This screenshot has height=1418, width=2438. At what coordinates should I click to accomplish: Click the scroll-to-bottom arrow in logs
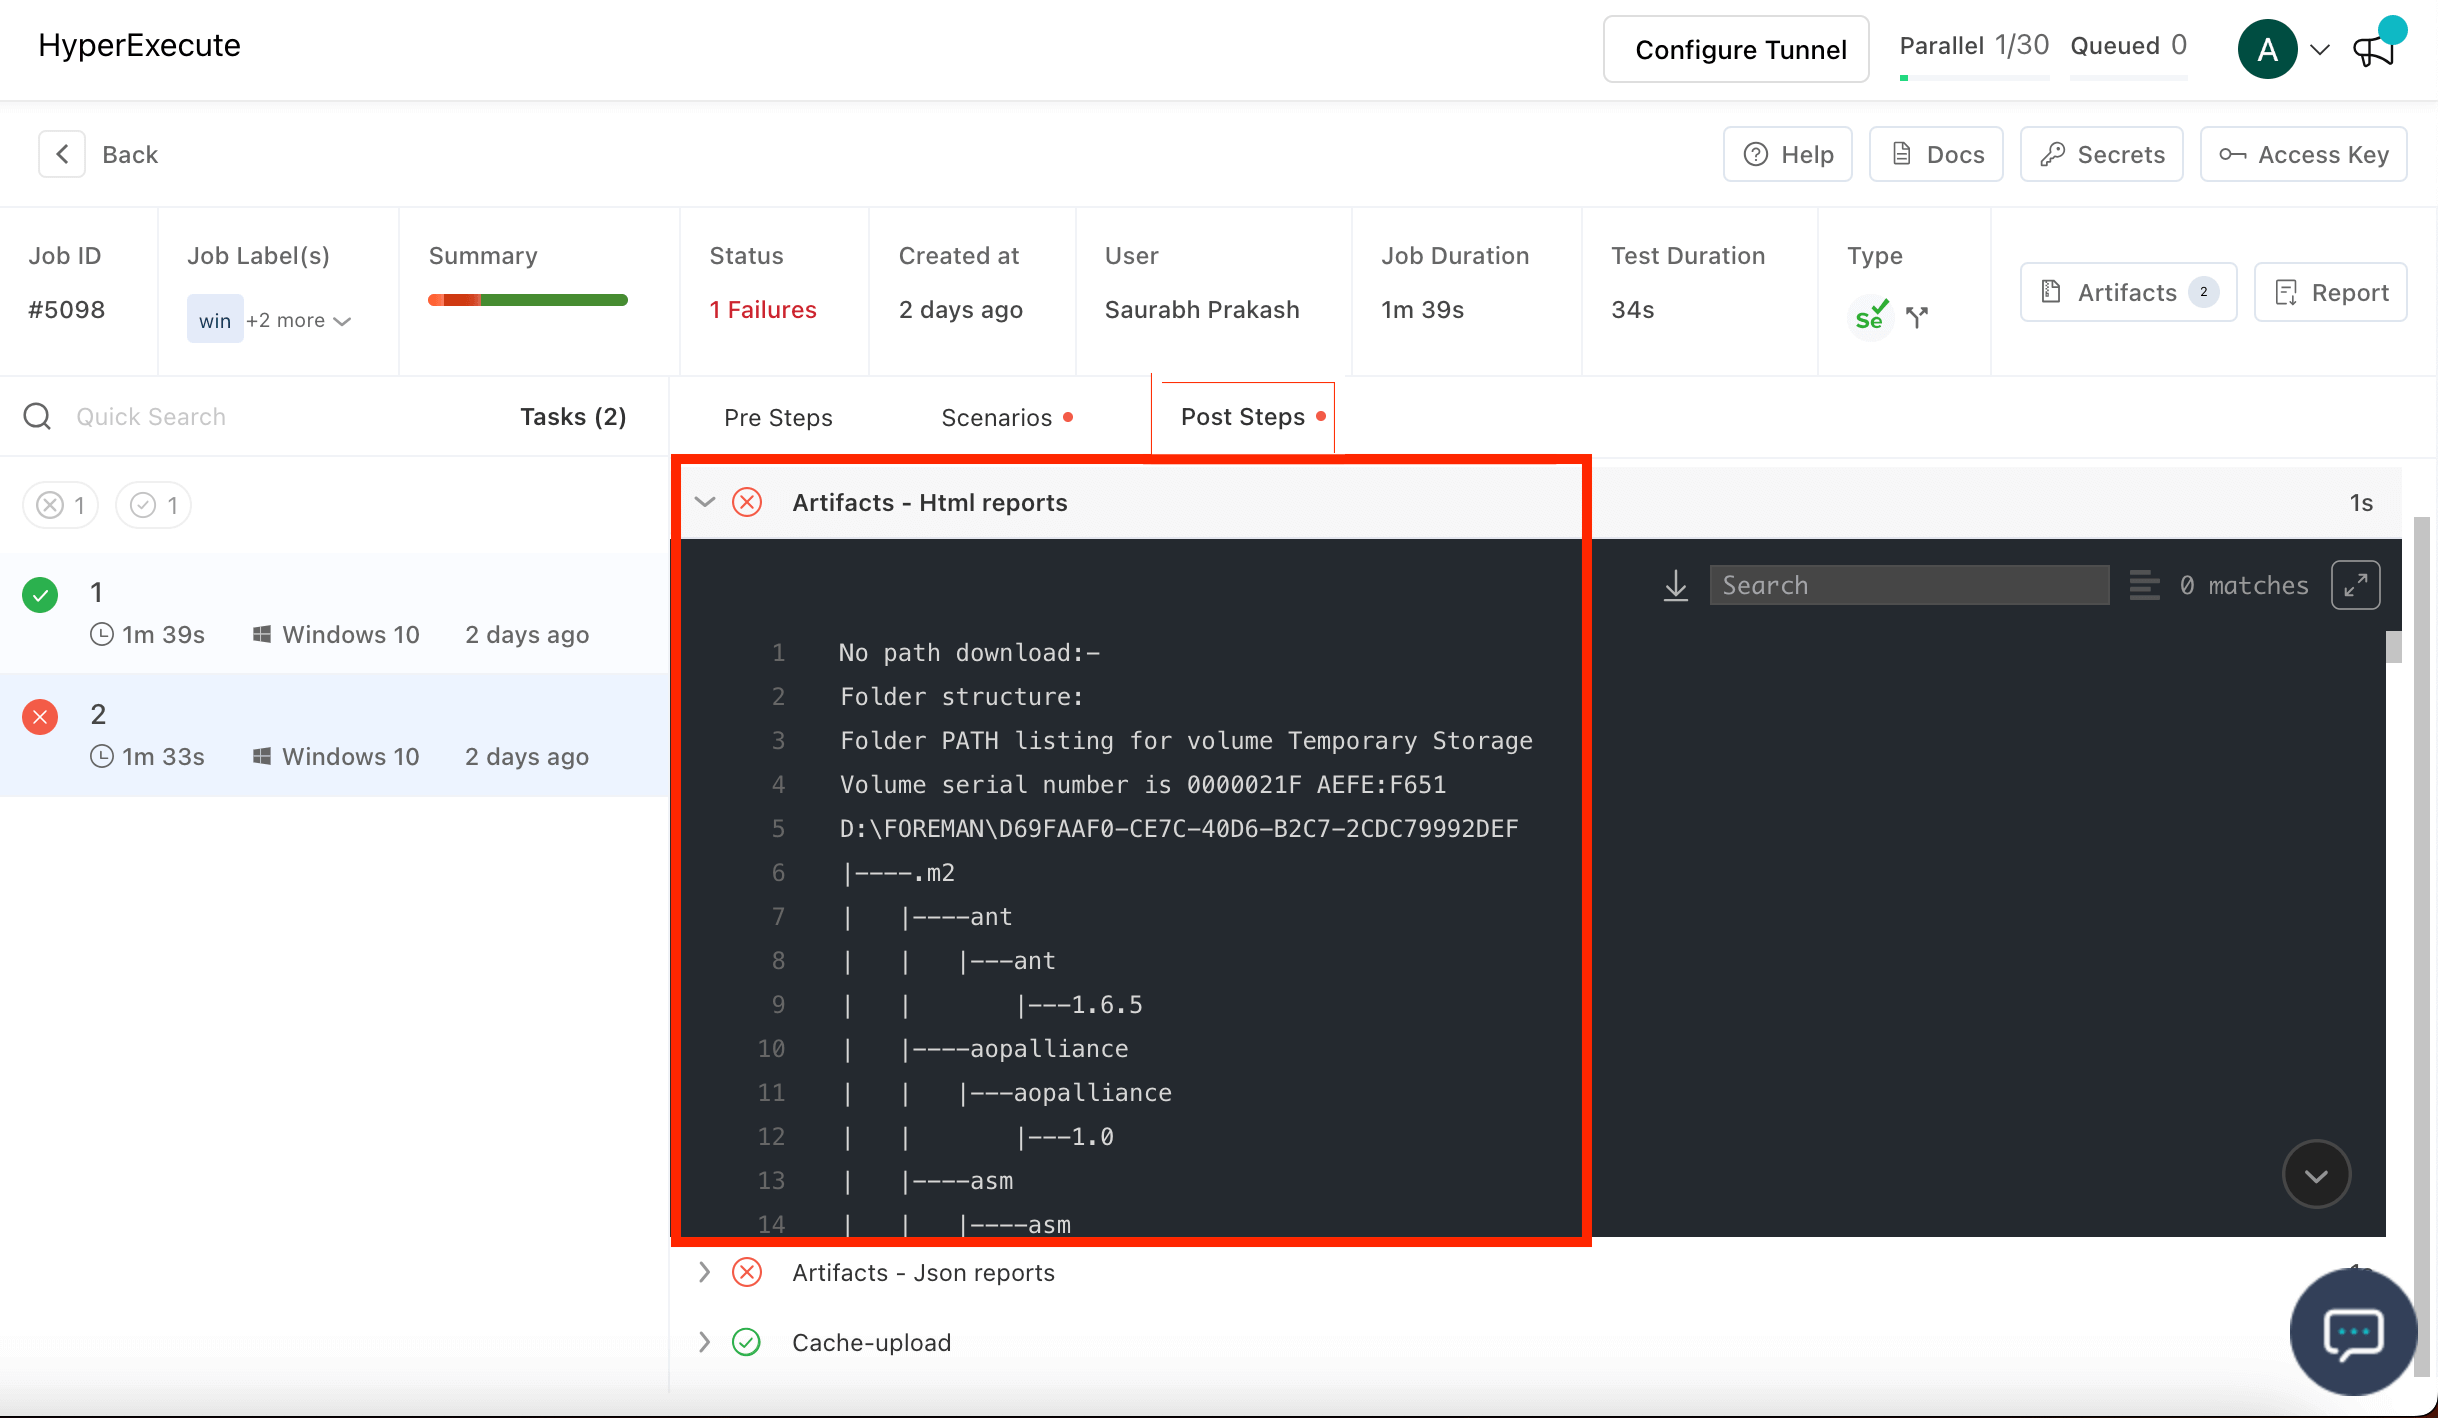click(2316, 1175)
